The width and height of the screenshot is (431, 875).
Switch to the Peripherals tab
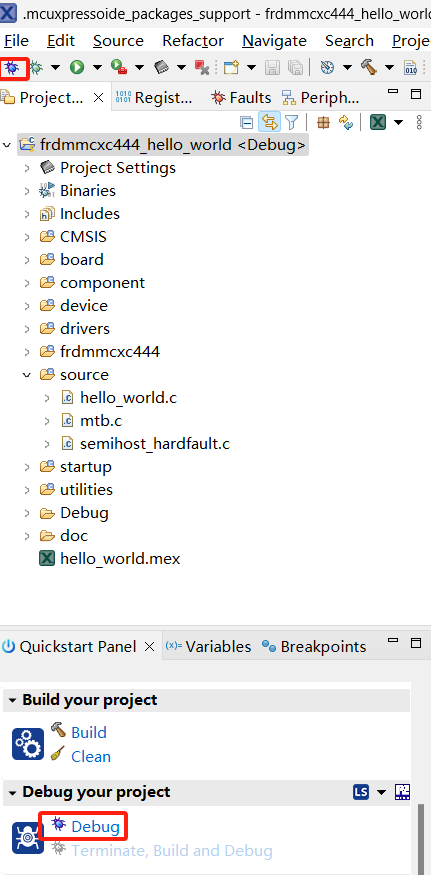click(x=320, y=98)
